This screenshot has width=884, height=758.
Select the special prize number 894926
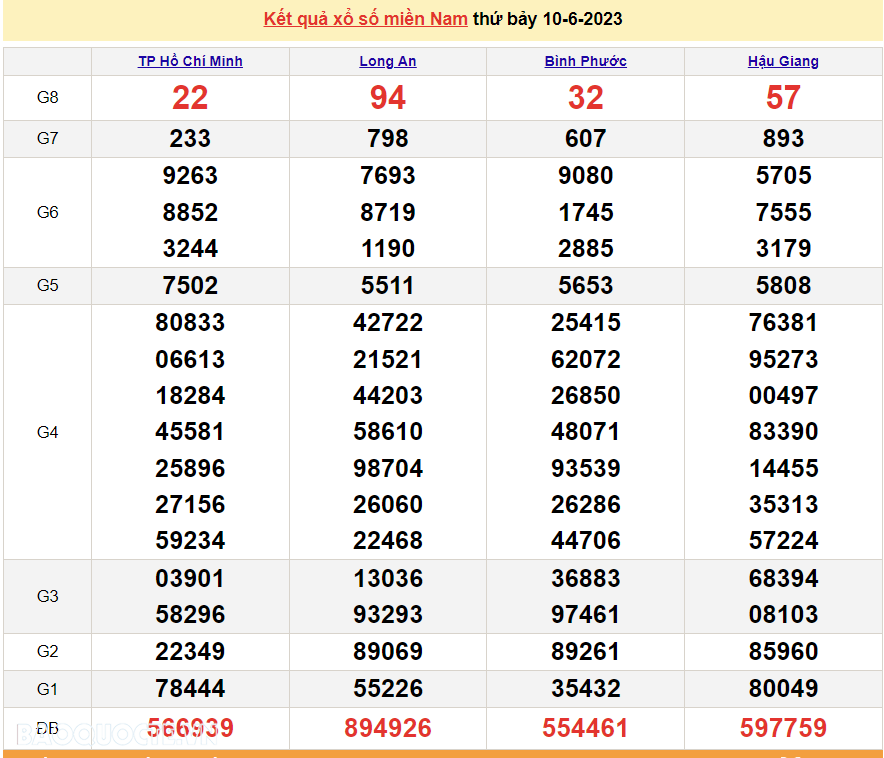point(388,728)
